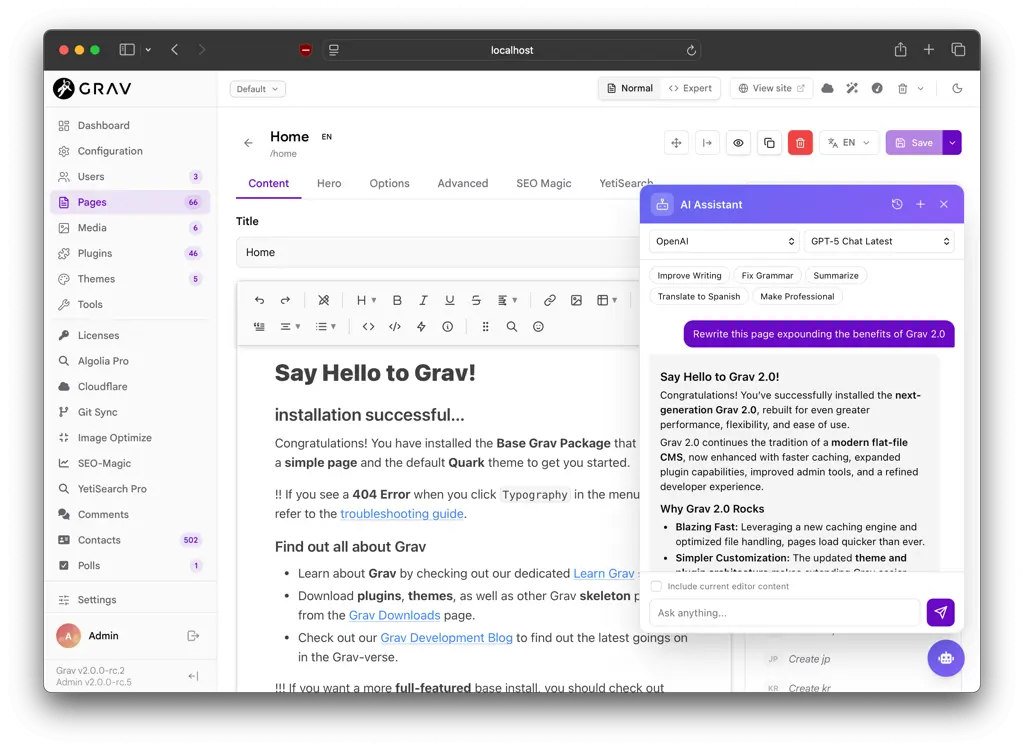Open the emoji picker icon
This screenshot has width=1024, height=750.
pyautogui.click(x=538, y=327)
